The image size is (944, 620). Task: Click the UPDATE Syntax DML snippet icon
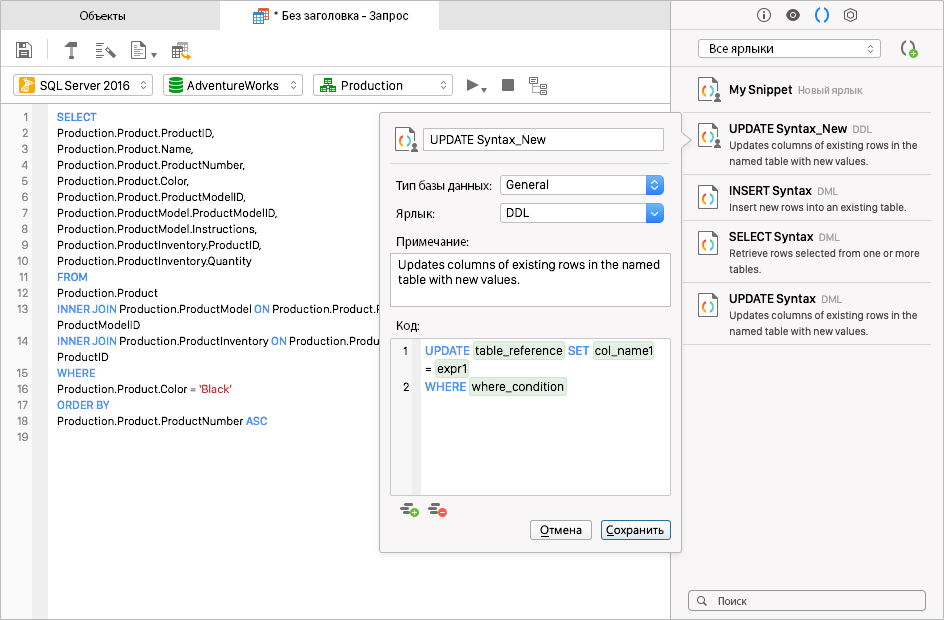coord(708,305)
